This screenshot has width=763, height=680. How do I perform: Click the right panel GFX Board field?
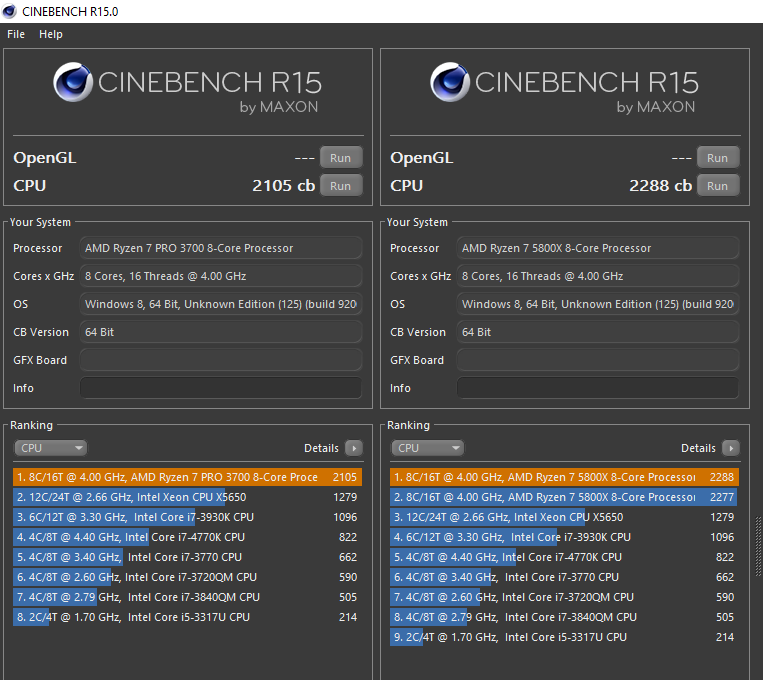(597, 360)
